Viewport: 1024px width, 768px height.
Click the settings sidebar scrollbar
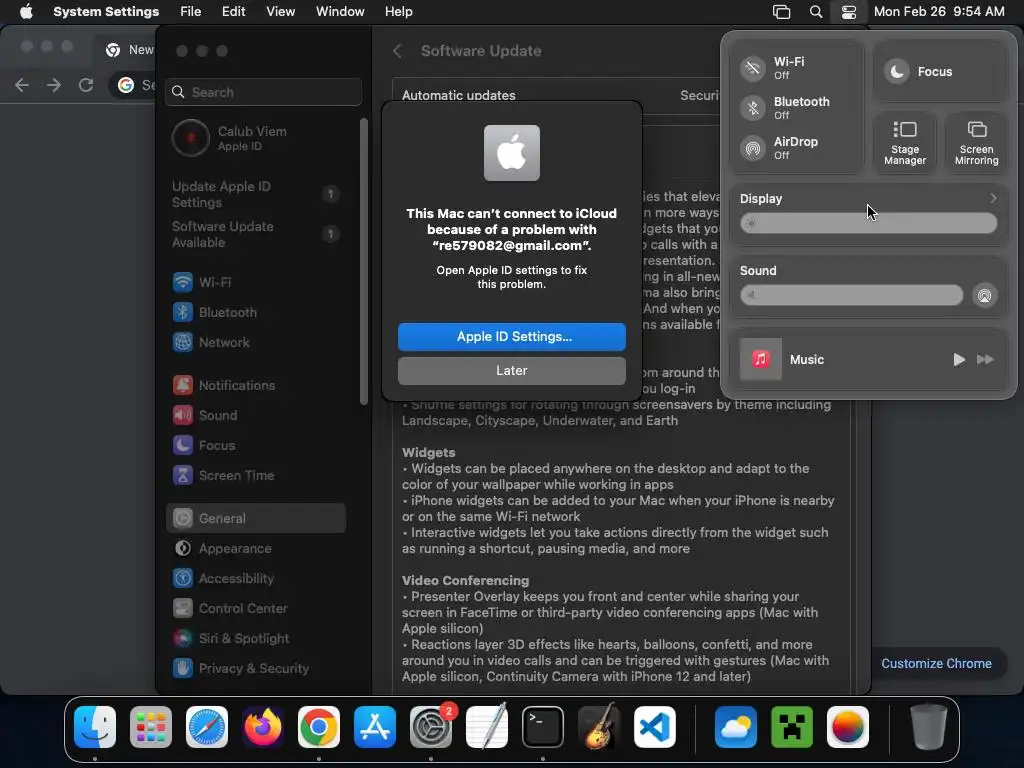click(364, 261)
